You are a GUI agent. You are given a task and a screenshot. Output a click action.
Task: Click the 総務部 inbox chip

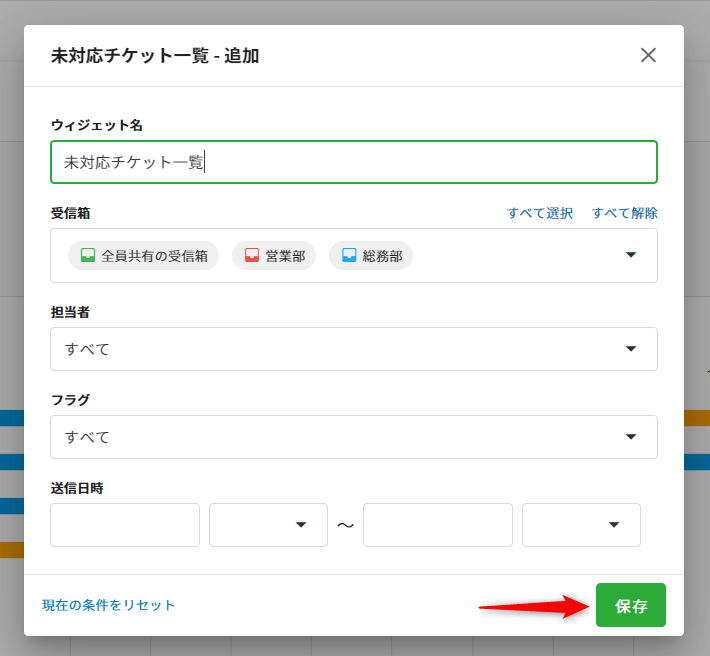click(371, 256)
